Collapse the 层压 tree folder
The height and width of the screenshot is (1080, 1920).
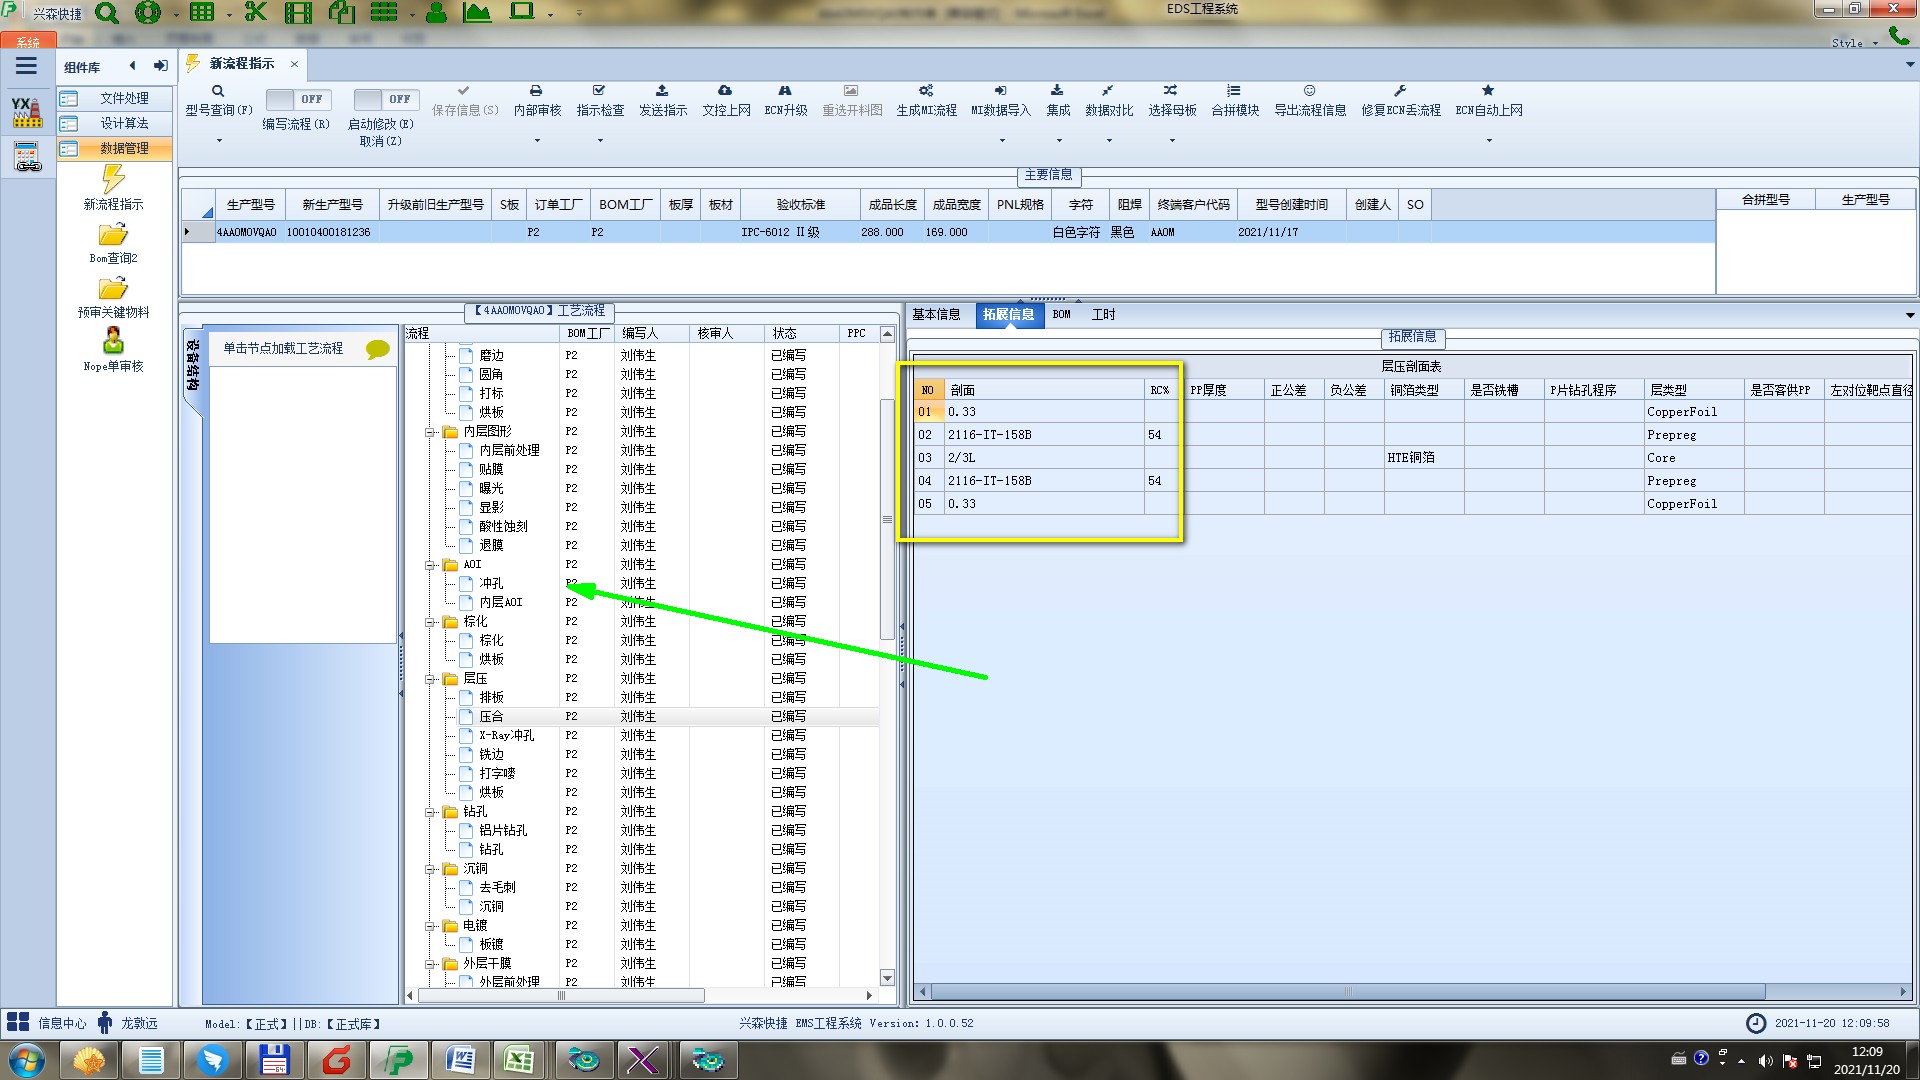[430, 679]
